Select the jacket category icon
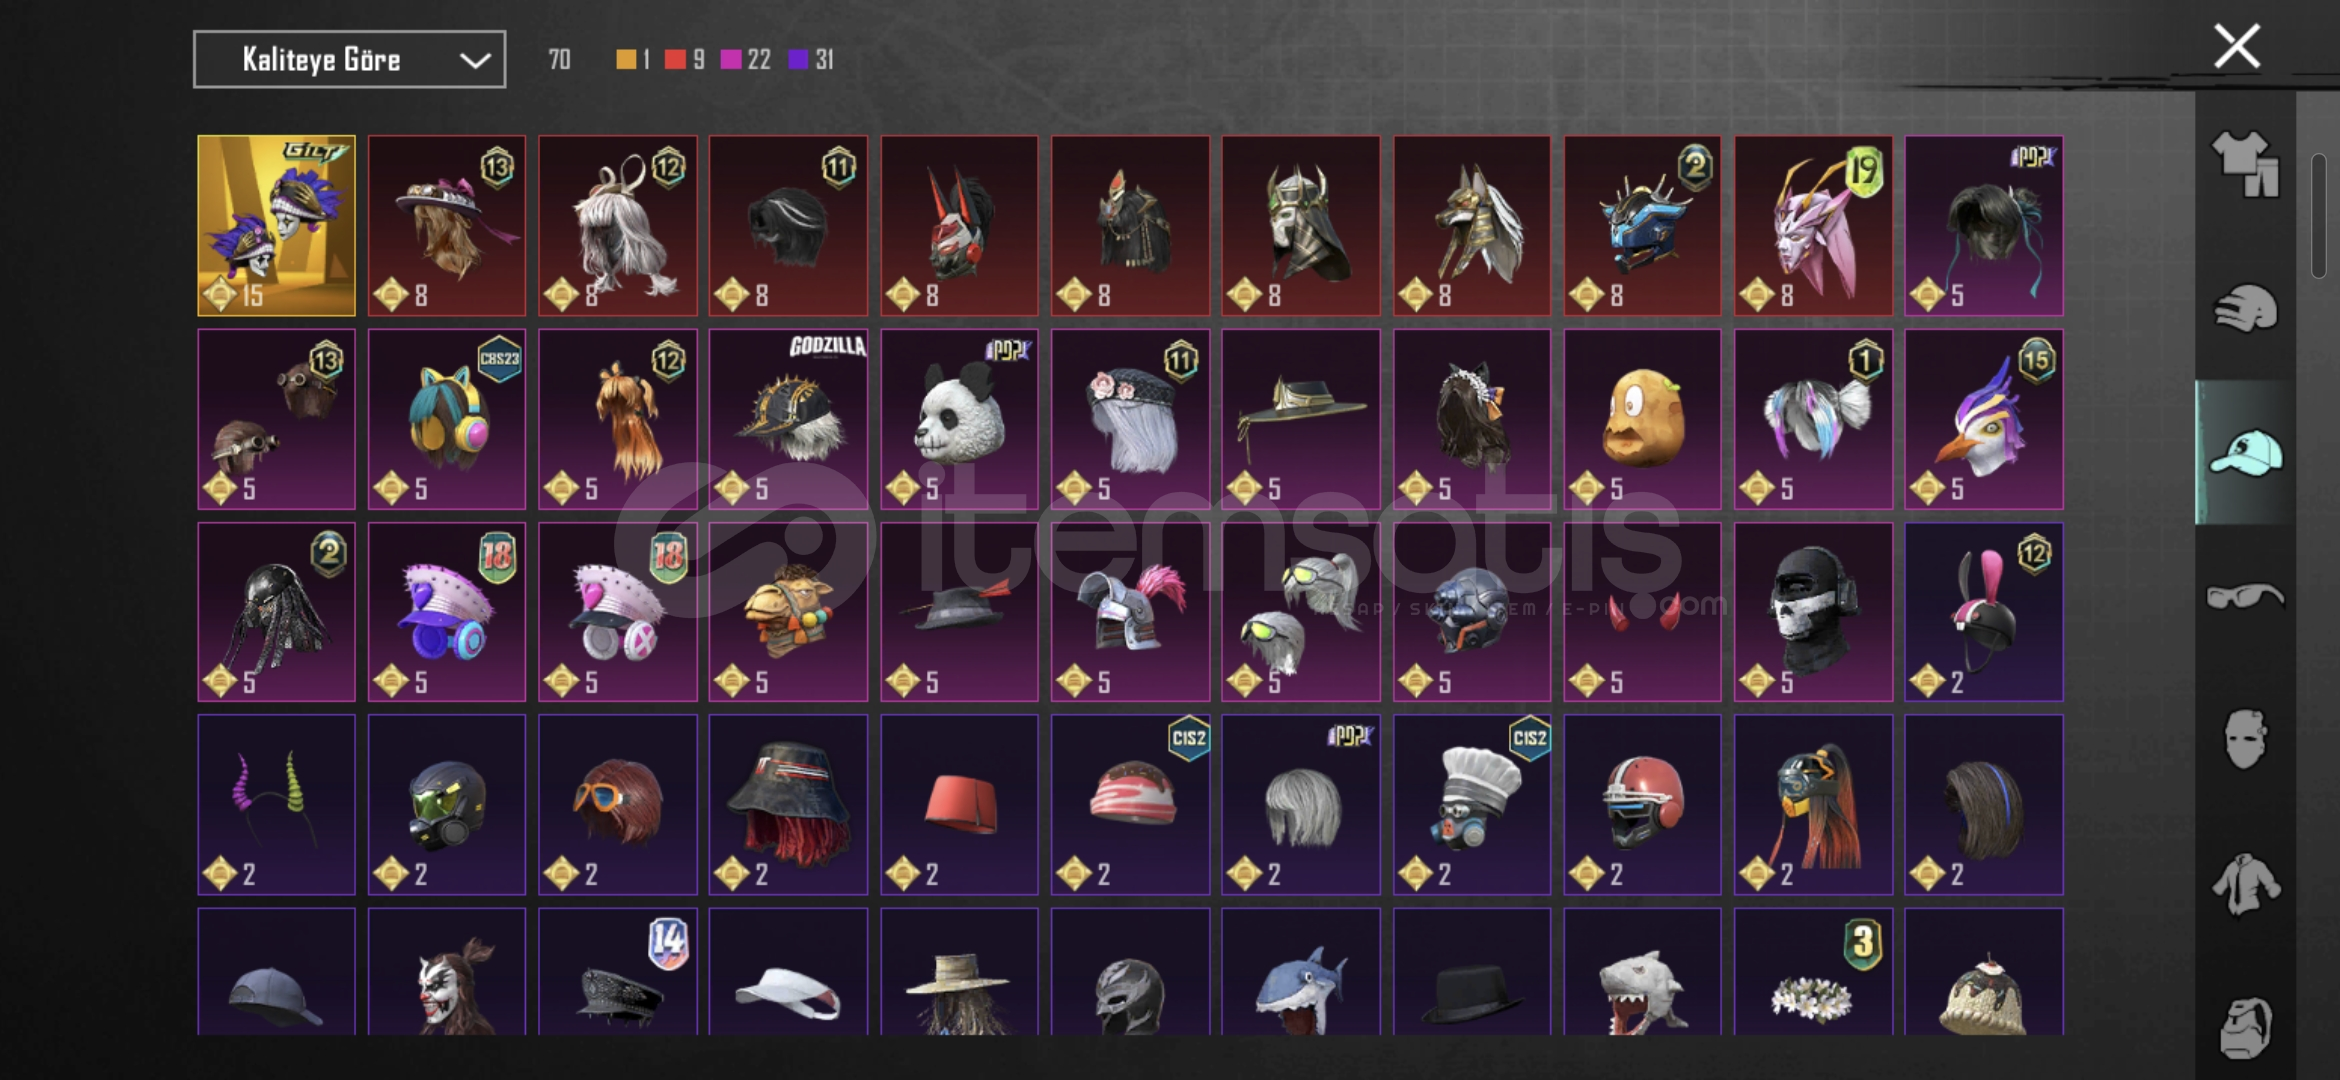2340x1080 pixels. [x=2245, y=884]
